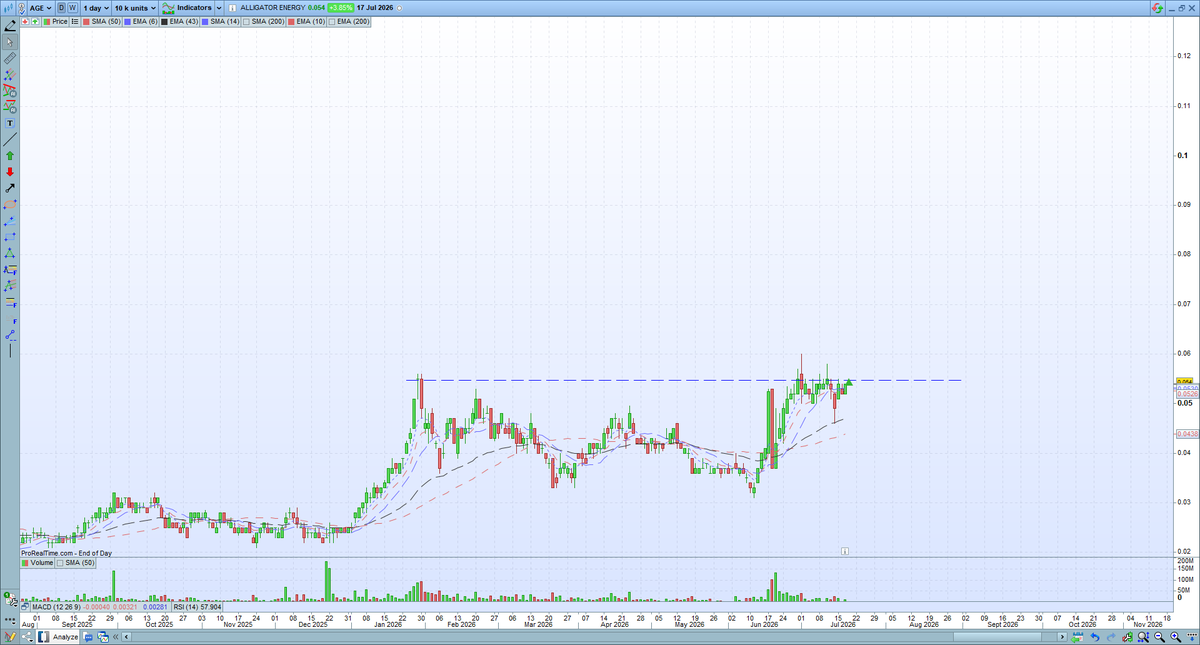Image resolution: width=1200 pixels, height=645 pixels.
Task: Click the panel detach icon beside MACD
Action: tap(25, 607)
